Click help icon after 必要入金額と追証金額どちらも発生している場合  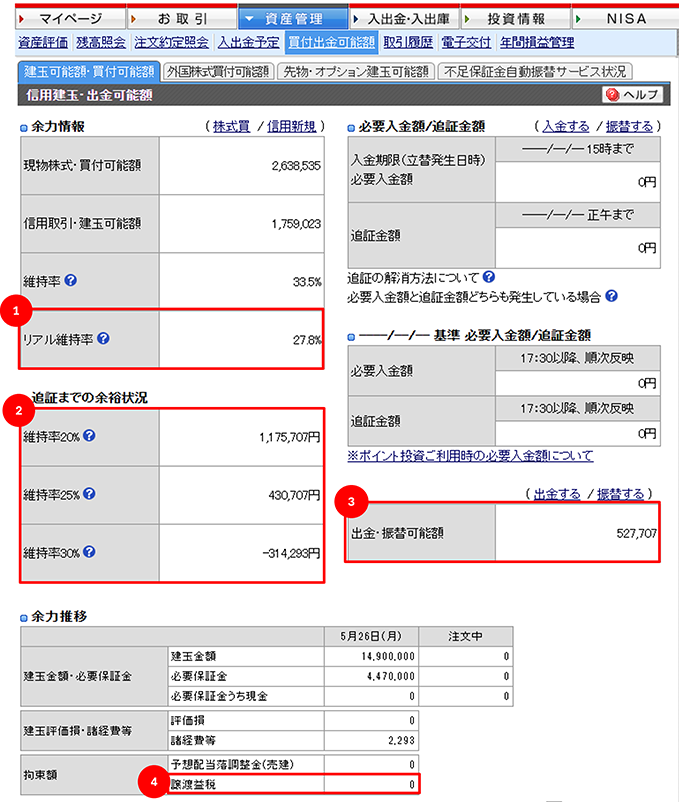click(x=611, y=296)
